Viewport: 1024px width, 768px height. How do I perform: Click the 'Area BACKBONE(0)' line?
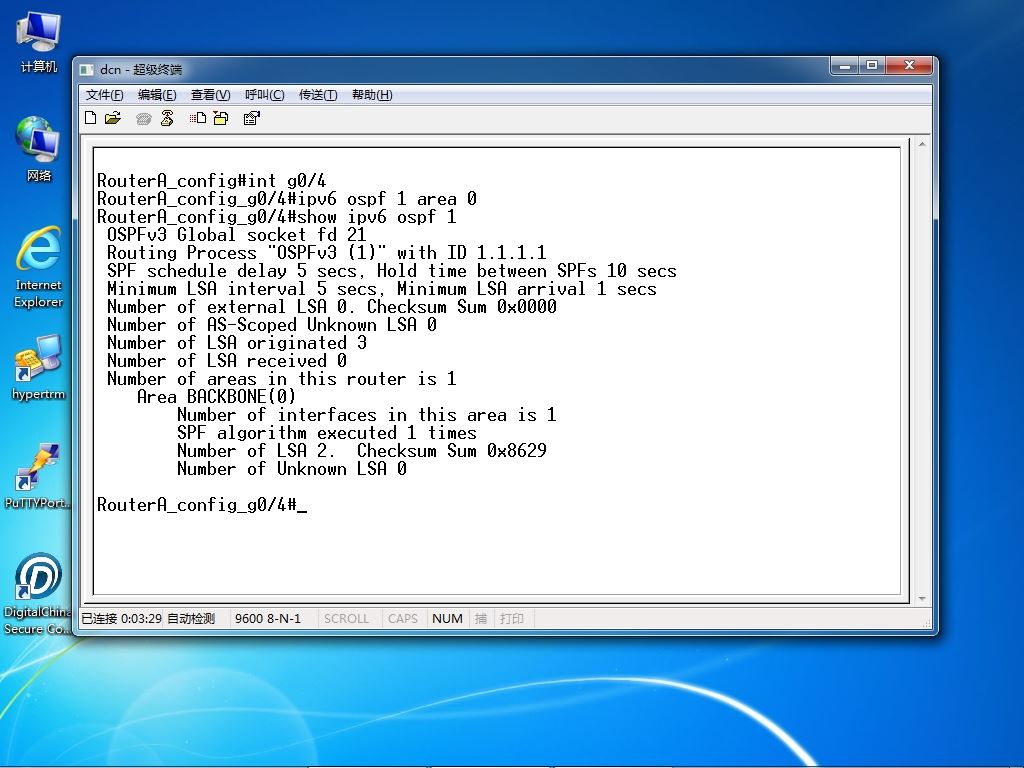pos(216,396)
